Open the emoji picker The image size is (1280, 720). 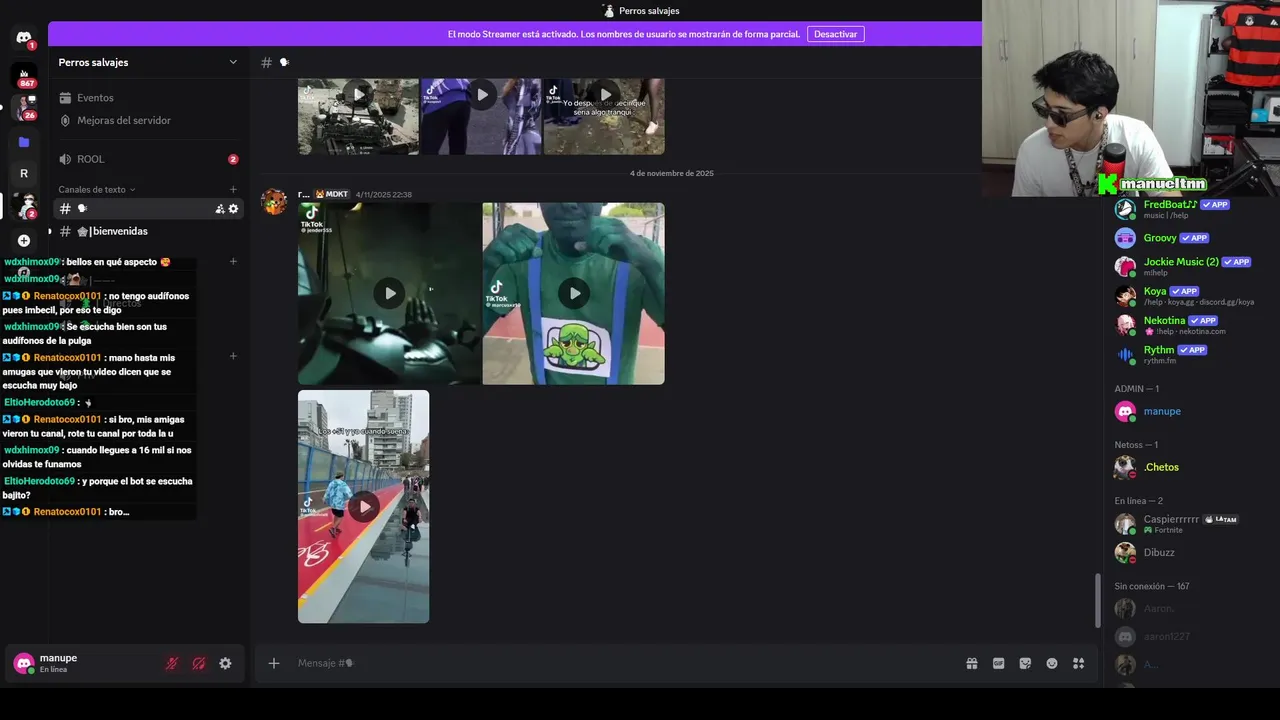click(x=1052, y=663)
